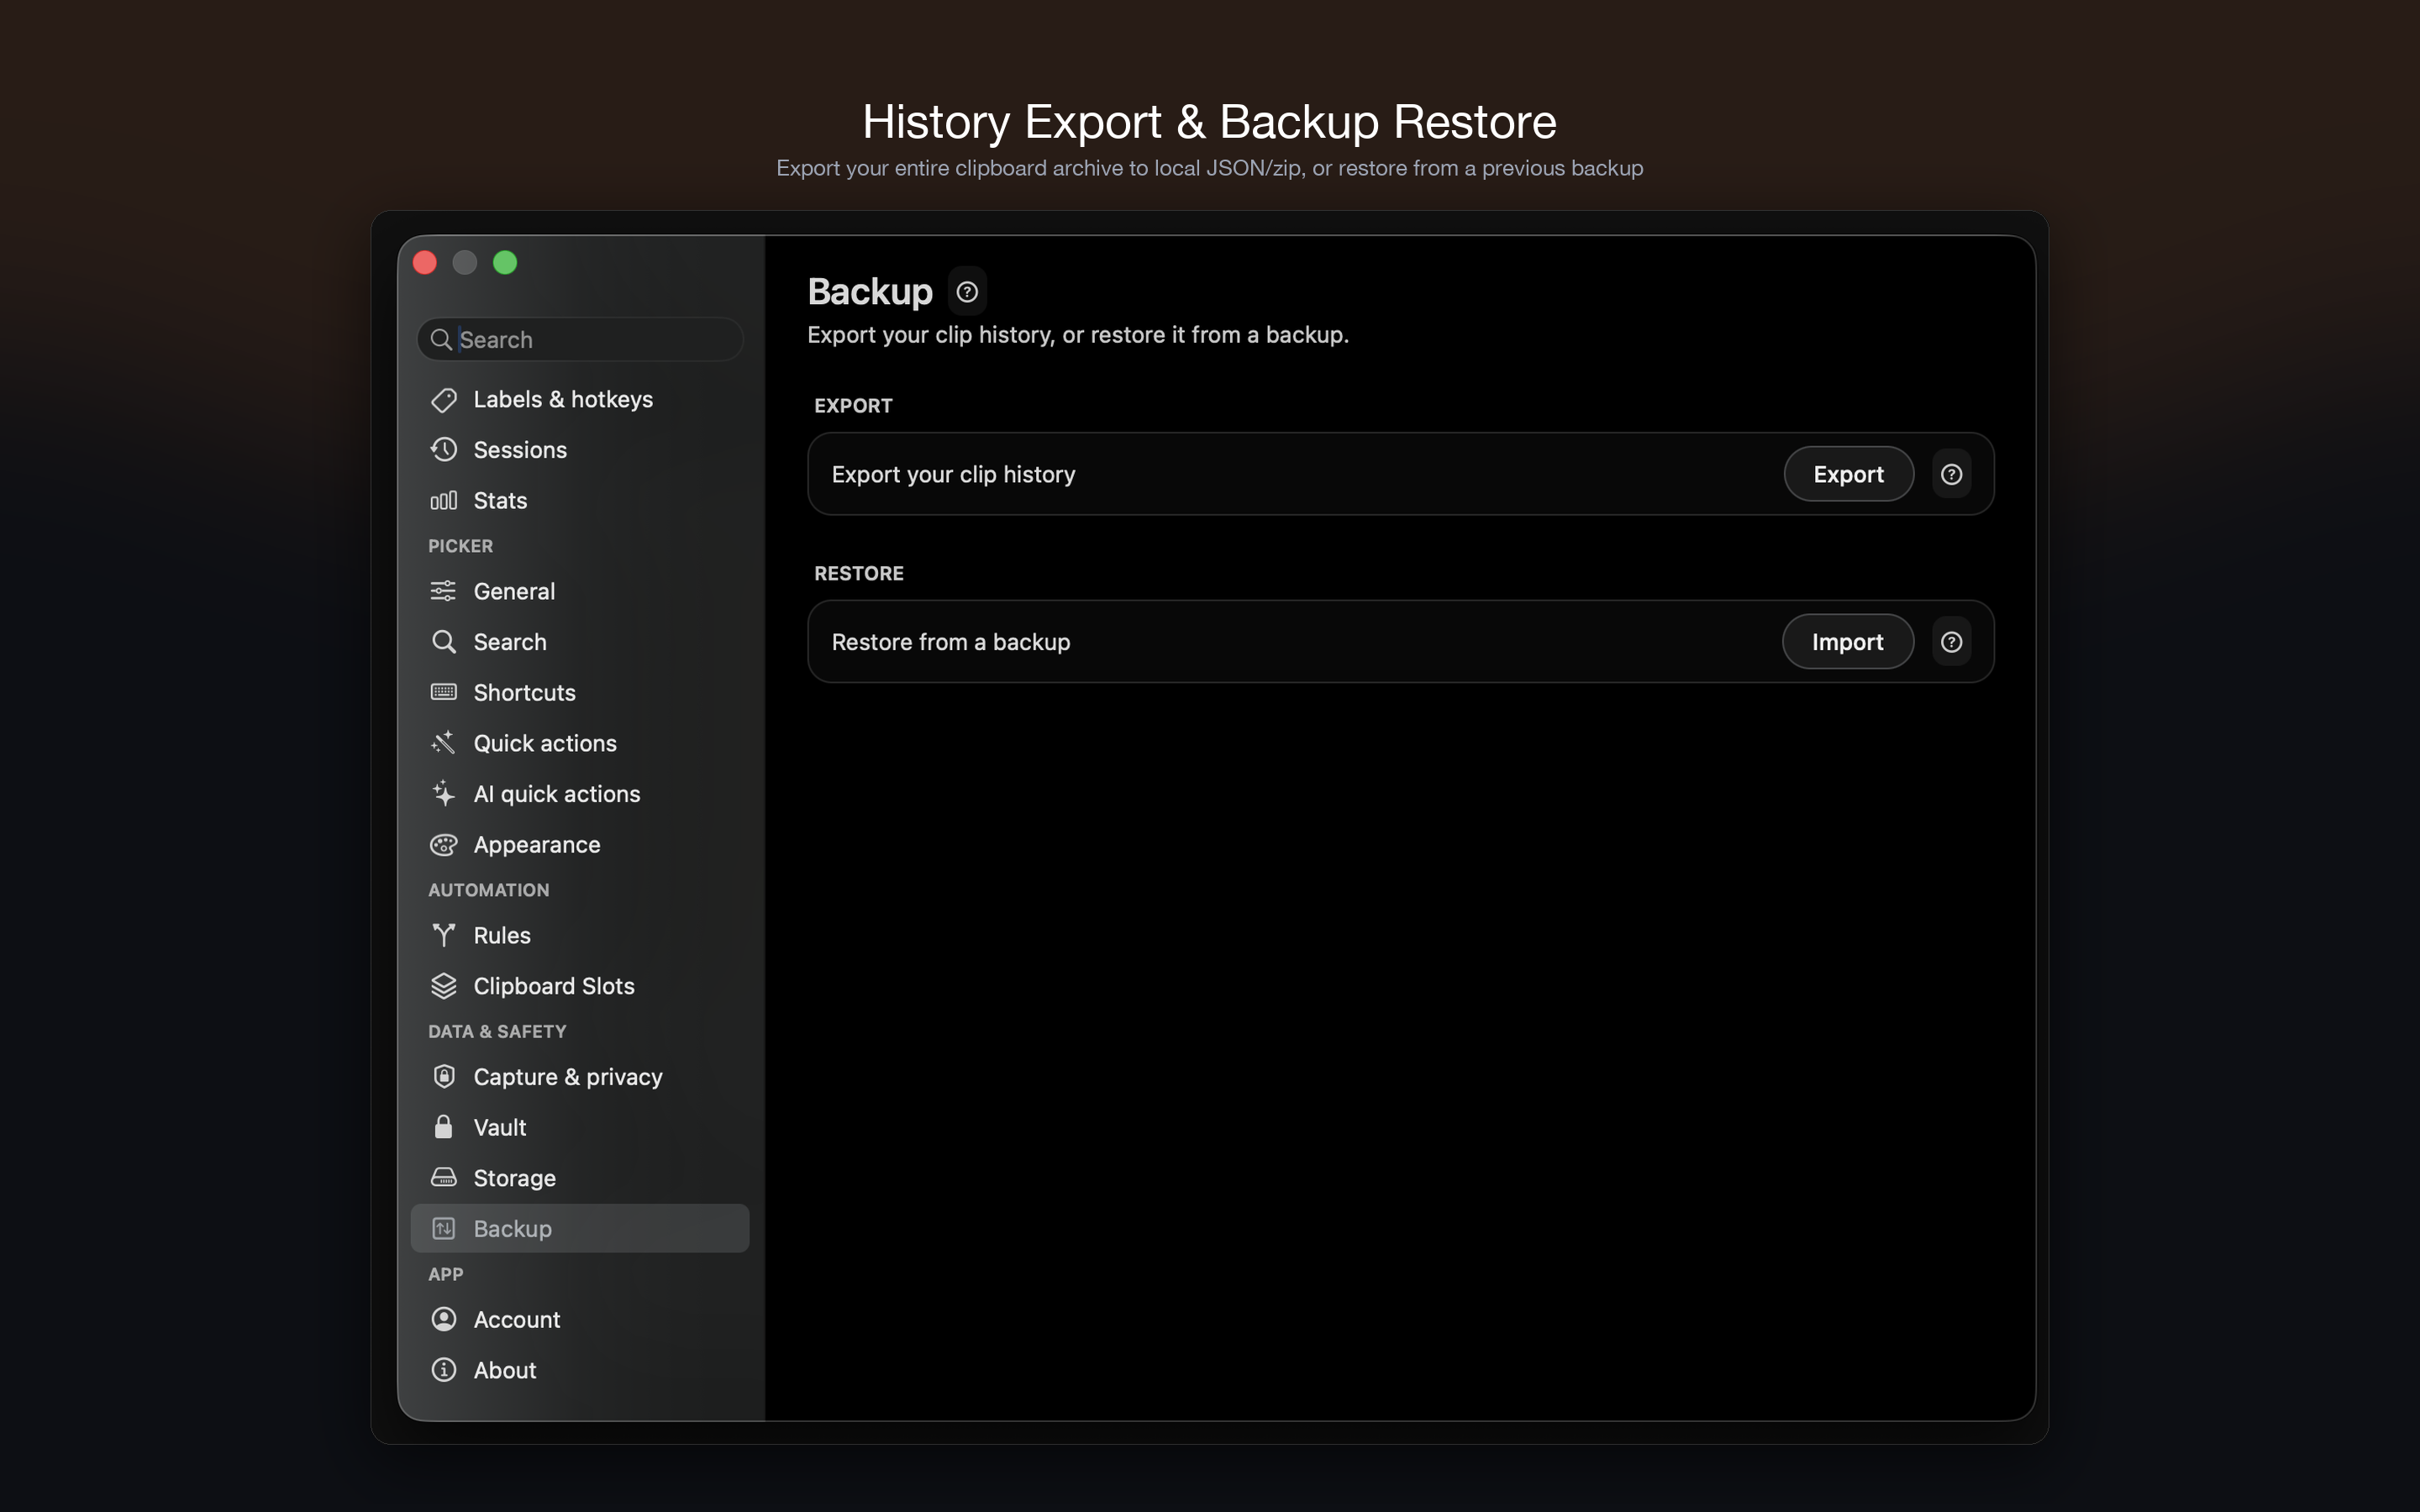
Task: Click the Export button
Action: [x=1848, y=474]
